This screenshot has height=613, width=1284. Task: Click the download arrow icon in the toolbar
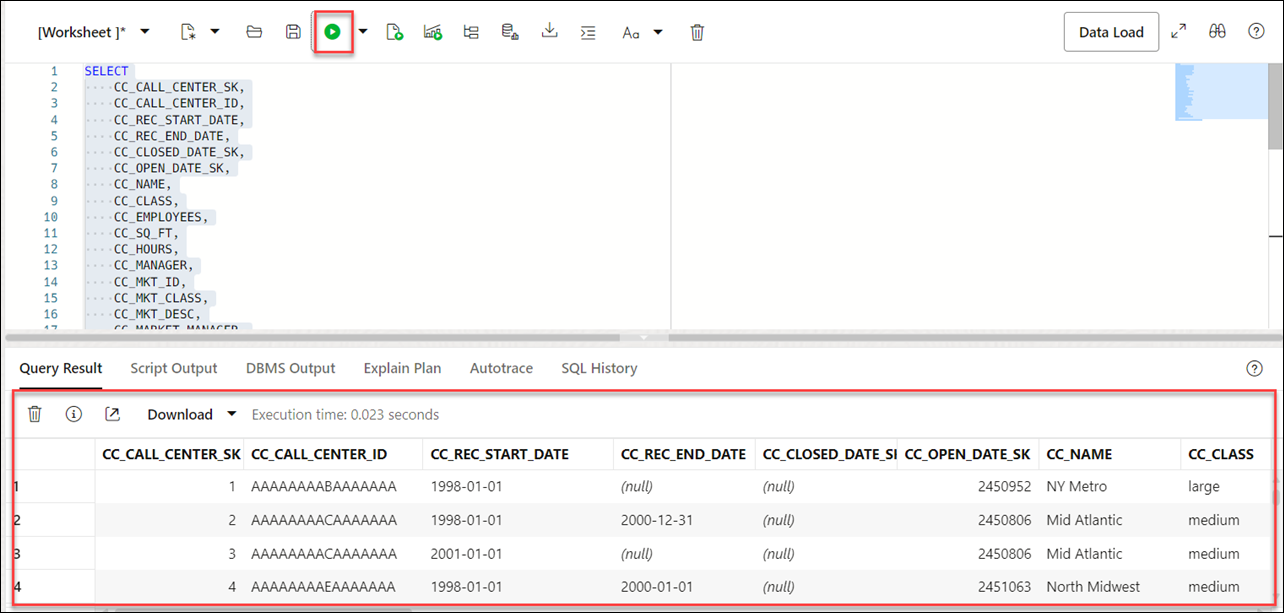point(549,31)
